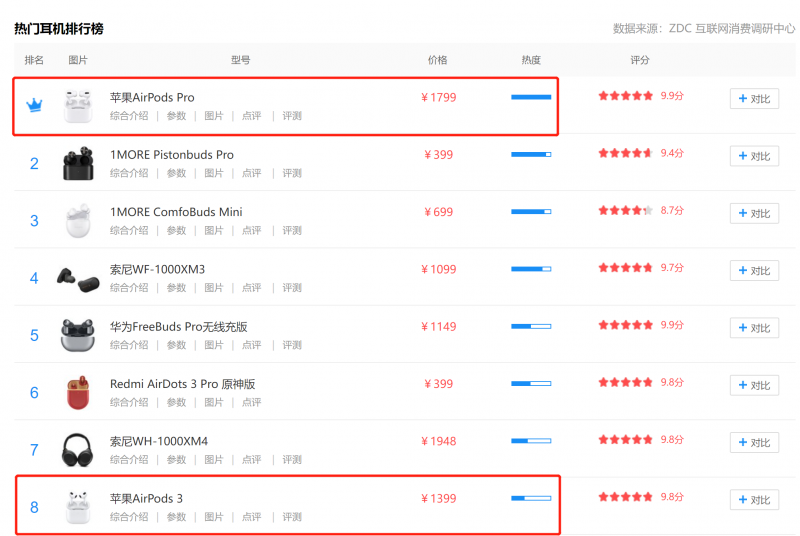Click 对比 button for 1MORE ComfoBuds Mini
The height and width of the screenshot is (536, 800).
pos(754,213)
